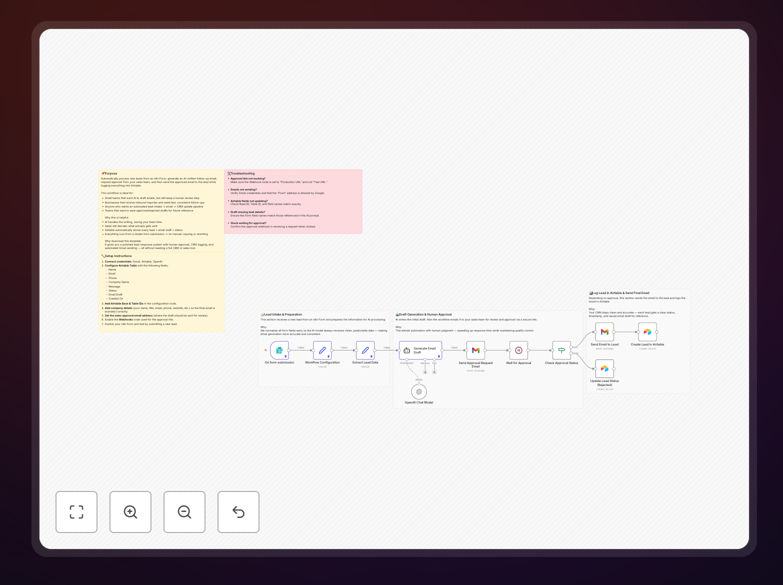The height and width of the screenshot is (585, 783).
Task: Open the Create Lead in Airtable node
Action: (x=647, y=332)
